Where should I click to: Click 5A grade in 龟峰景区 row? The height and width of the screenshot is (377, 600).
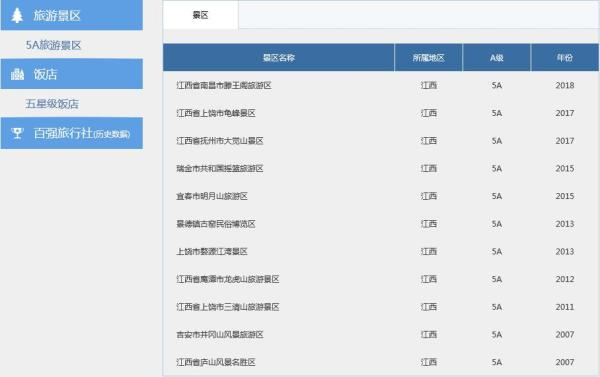pos(497,113)
